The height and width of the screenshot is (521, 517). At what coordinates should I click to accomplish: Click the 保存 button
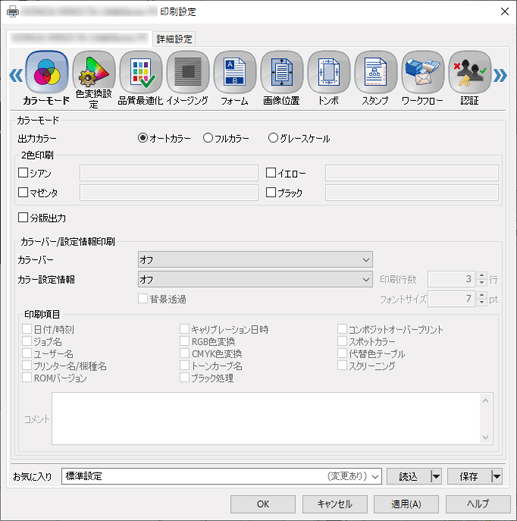[469, 476]
